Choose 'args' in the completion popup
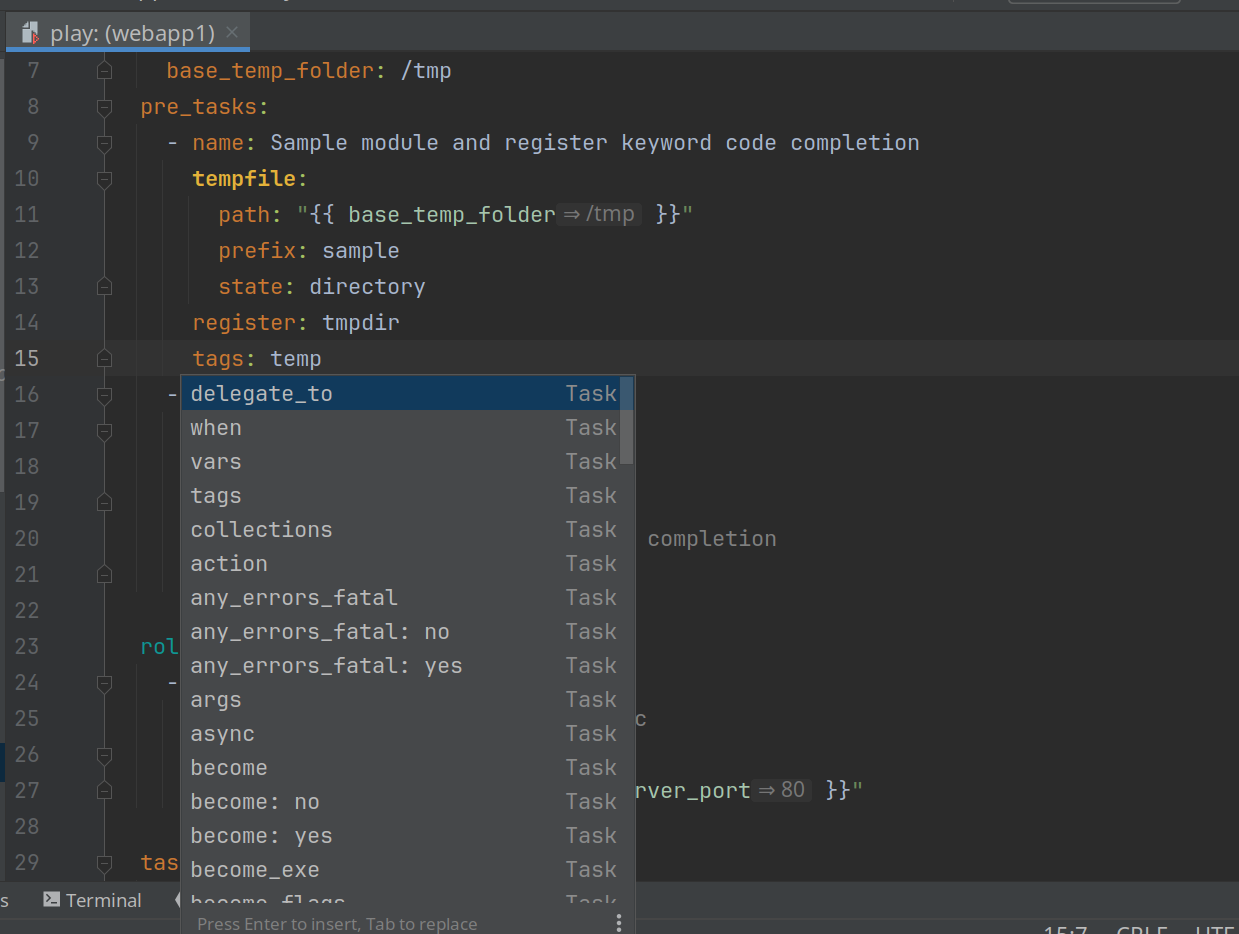 point(401,700)
